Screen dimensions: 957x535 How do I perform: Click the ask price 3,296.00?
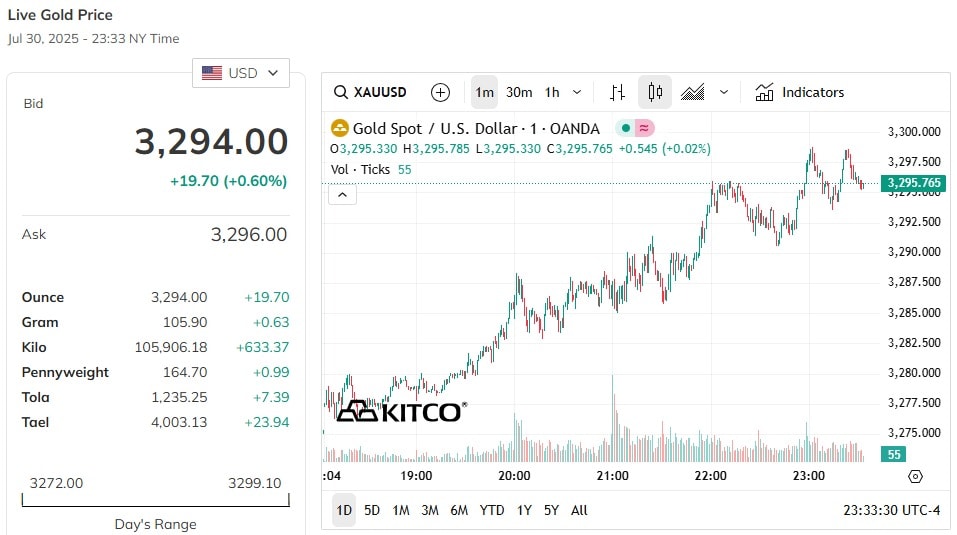[x=249, y=234]
